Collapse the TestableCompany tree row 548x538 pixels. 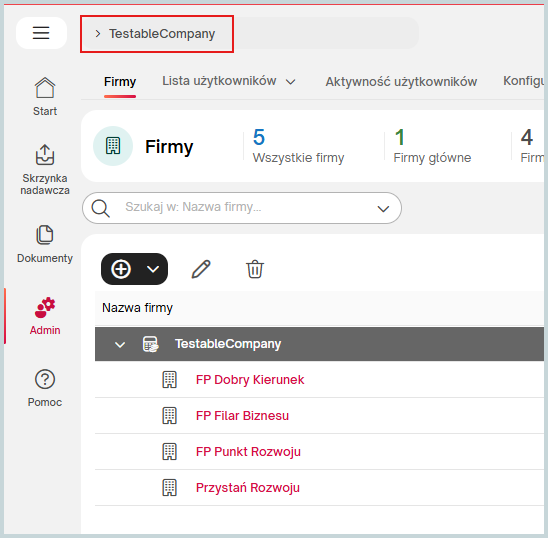pos(120,345)
